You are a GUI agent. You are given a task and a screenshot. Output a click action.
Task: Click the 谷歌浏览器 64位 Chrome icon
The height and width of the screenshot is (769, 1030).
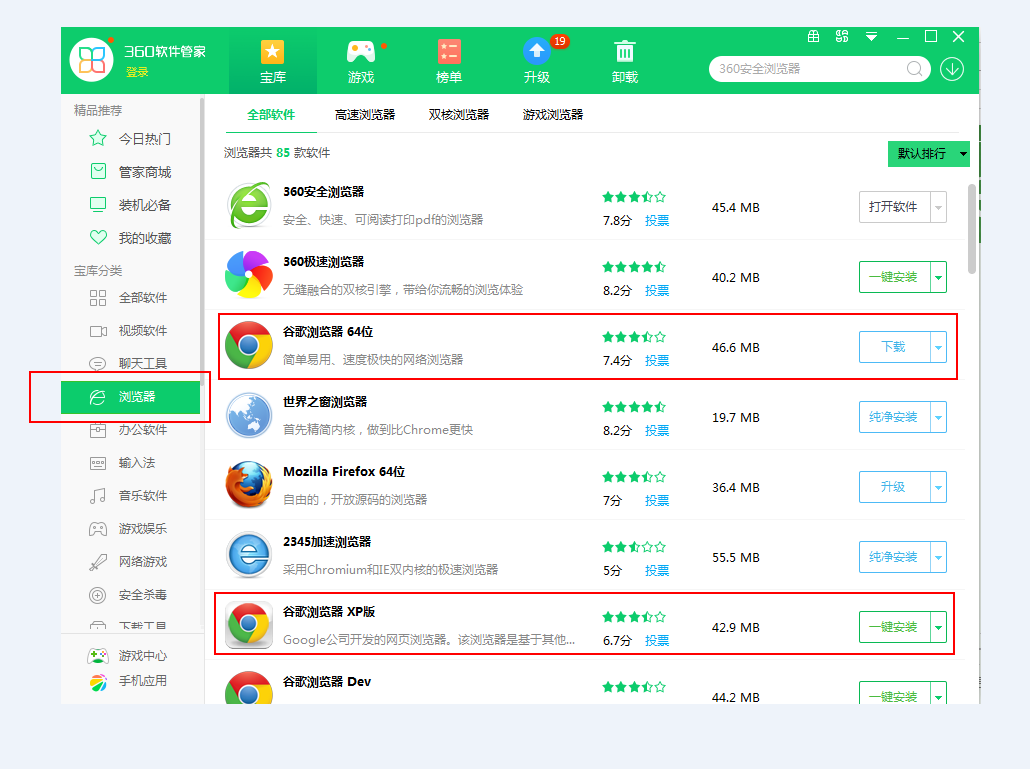[x=249, y=345]
